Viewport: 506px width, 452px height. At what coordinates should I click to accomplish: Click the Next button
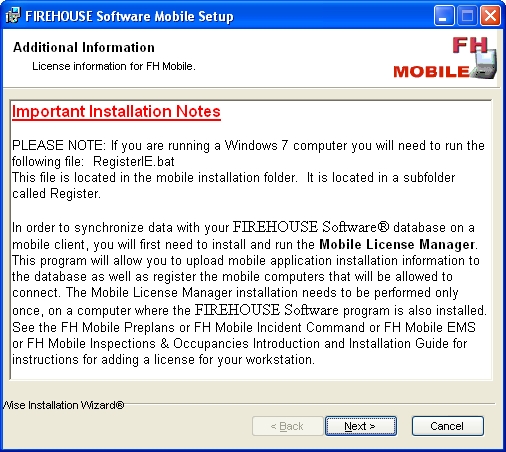pos(361,426)
